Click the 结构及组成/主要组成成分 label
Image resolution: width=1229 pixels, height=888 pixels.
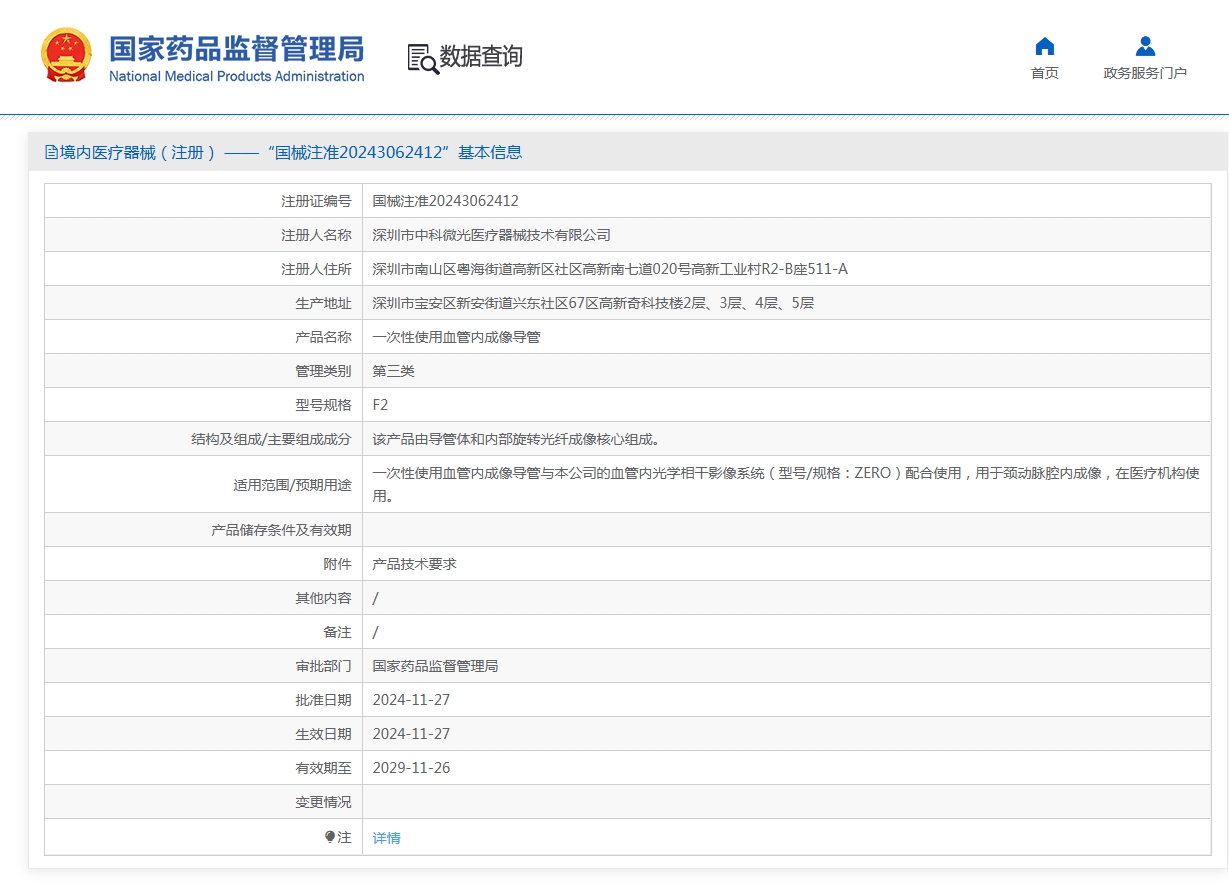272,439
